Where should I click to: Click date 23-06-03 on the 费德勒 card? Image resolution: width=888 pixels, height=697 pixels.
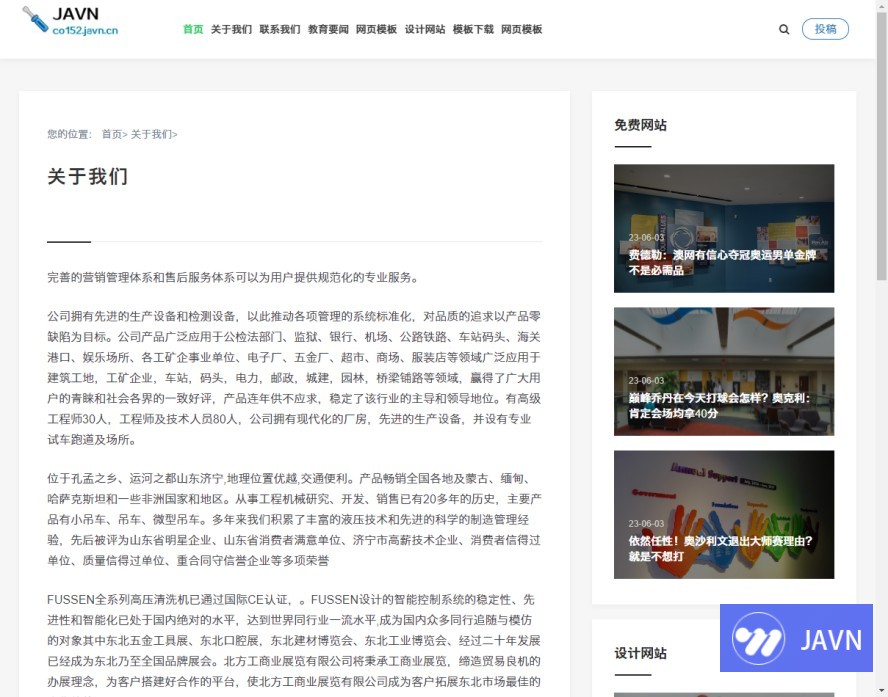pyautogui.click(x=646, y=238)
